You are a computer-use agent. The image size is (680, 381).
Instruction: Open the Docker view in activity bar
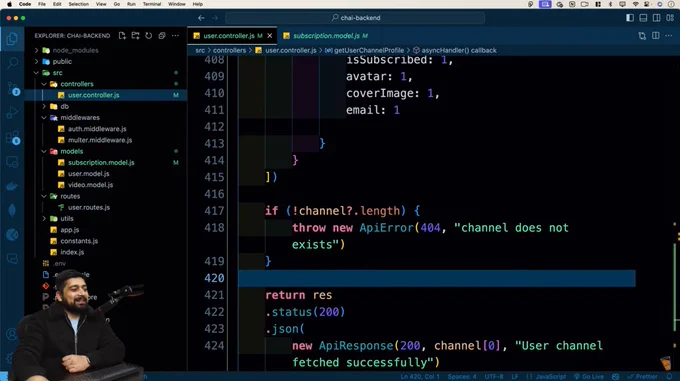point(12,186)
